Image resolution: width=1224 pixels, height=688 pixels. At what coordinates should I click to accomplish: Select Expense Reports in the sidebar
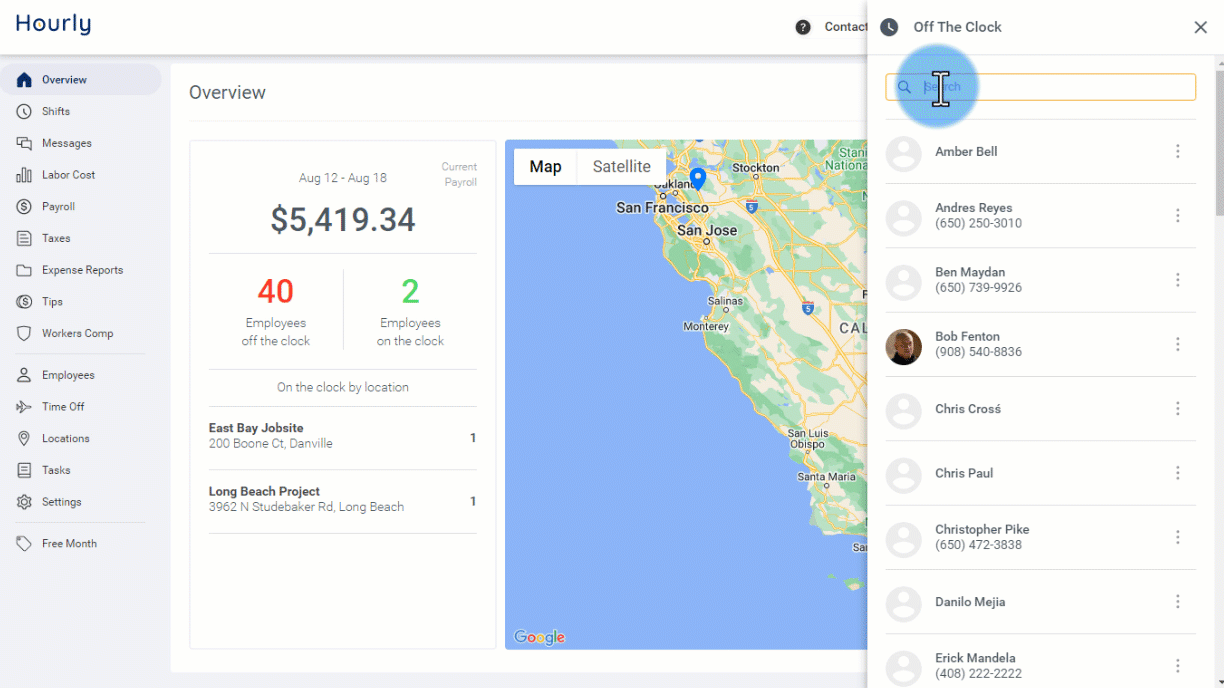81,270
